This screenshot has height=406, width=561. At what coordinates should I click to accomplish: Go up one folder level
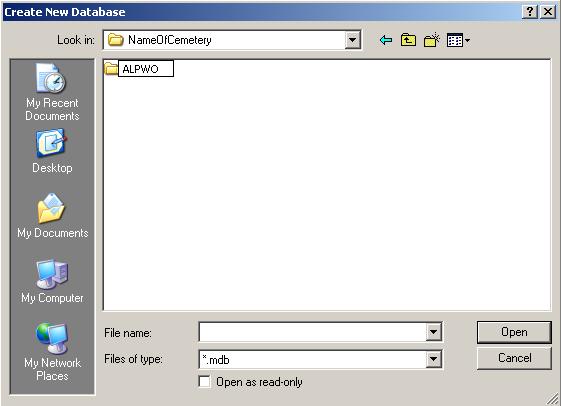(408, 40)
